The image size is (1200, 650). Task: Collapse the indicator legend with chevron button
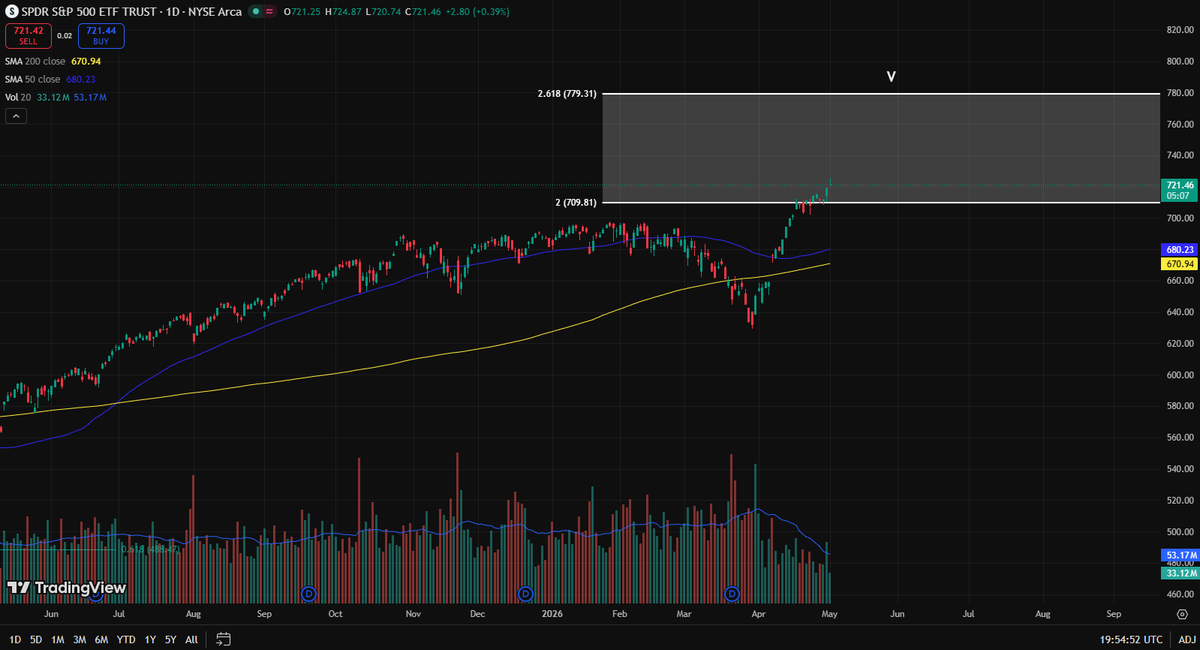(15, 116)
